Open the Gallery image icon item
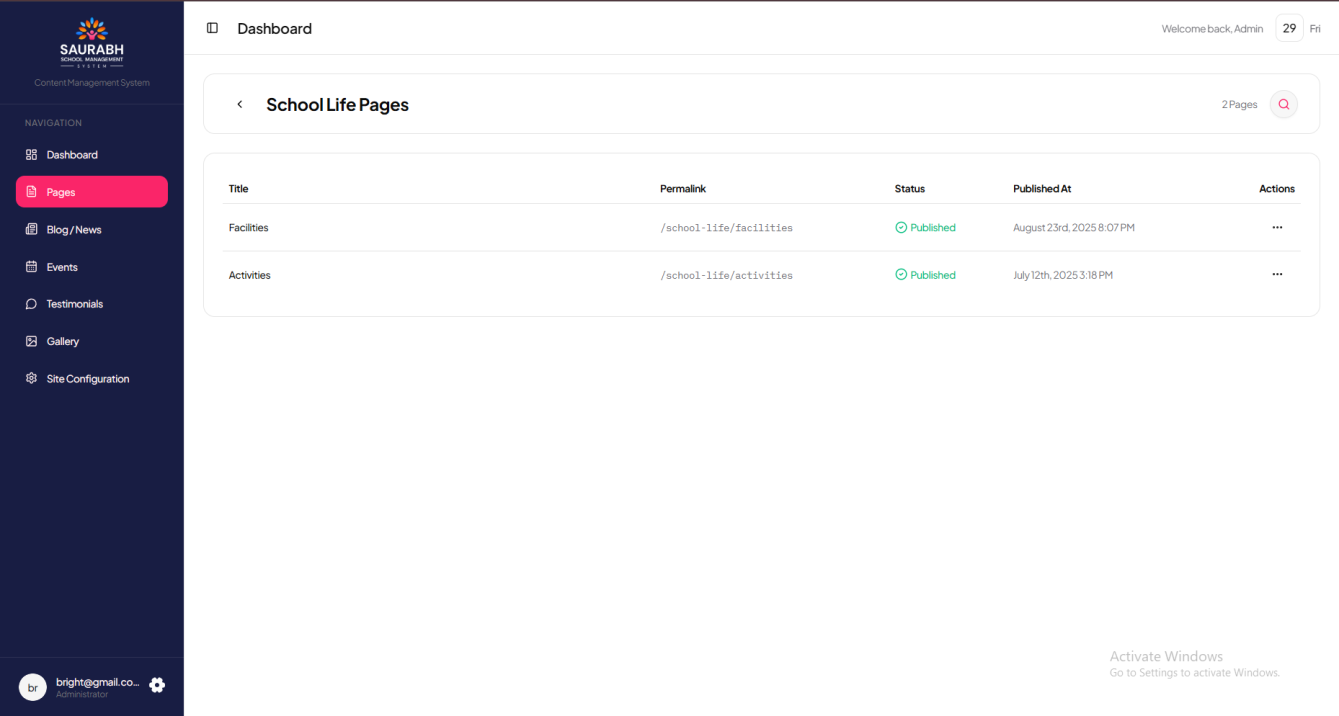The height and width of the screenshot is (716, 1339). [x=62, y=342]
